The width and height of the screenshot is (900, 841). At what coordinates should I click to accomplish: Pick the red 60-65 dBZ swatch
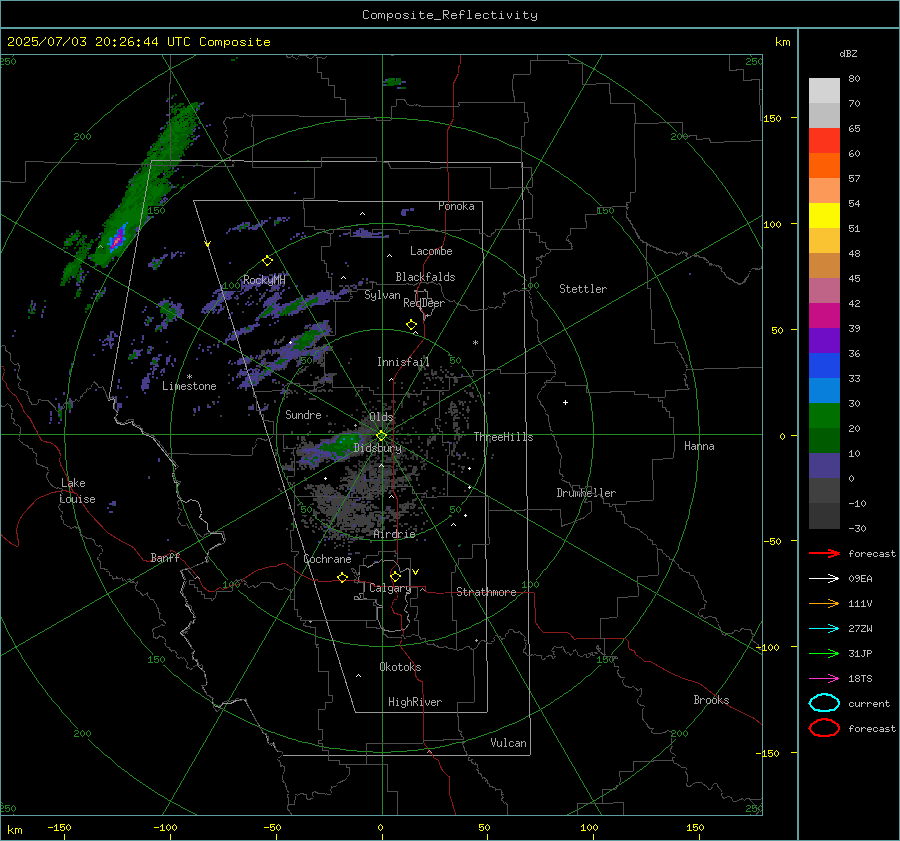click(824, 141)
